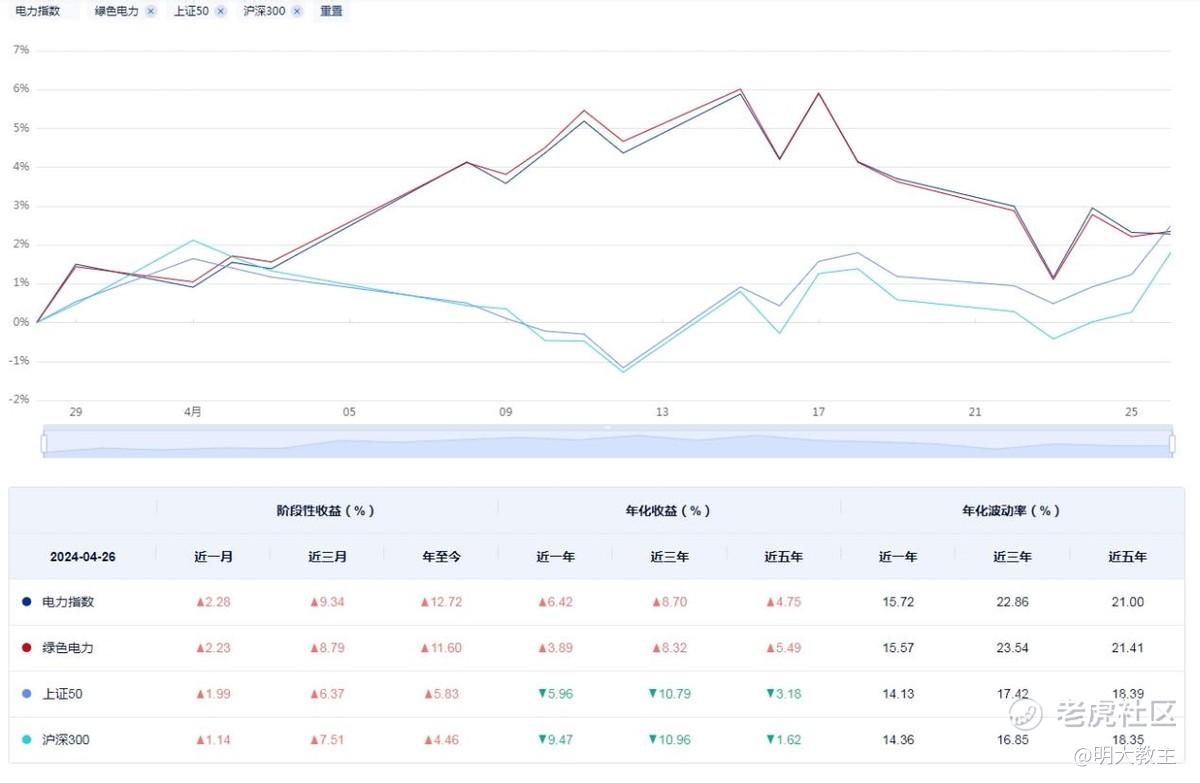Click the 年至今 column header

click(x=441, y=556)
